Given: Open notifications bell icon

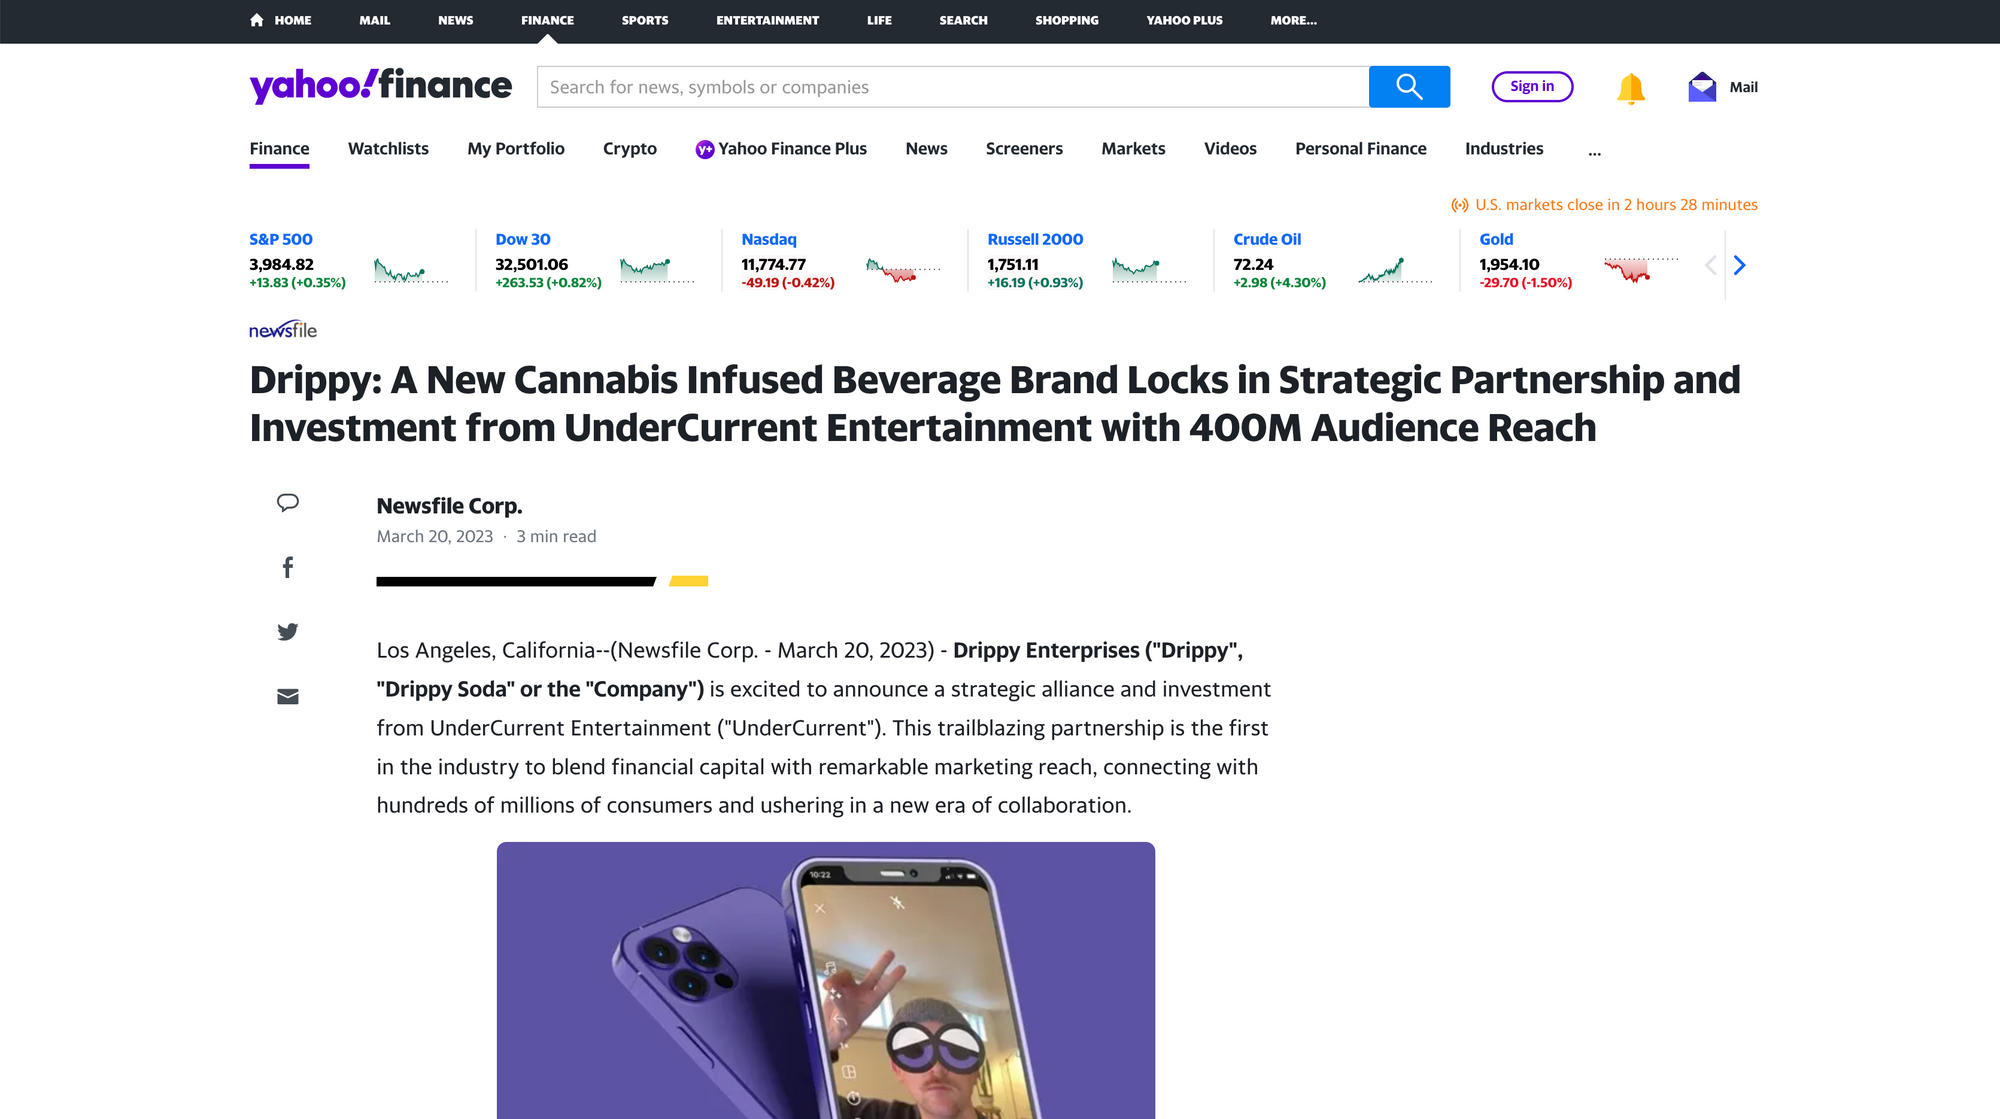Looking at the screenshot, I should click(x=1630, y=88).
